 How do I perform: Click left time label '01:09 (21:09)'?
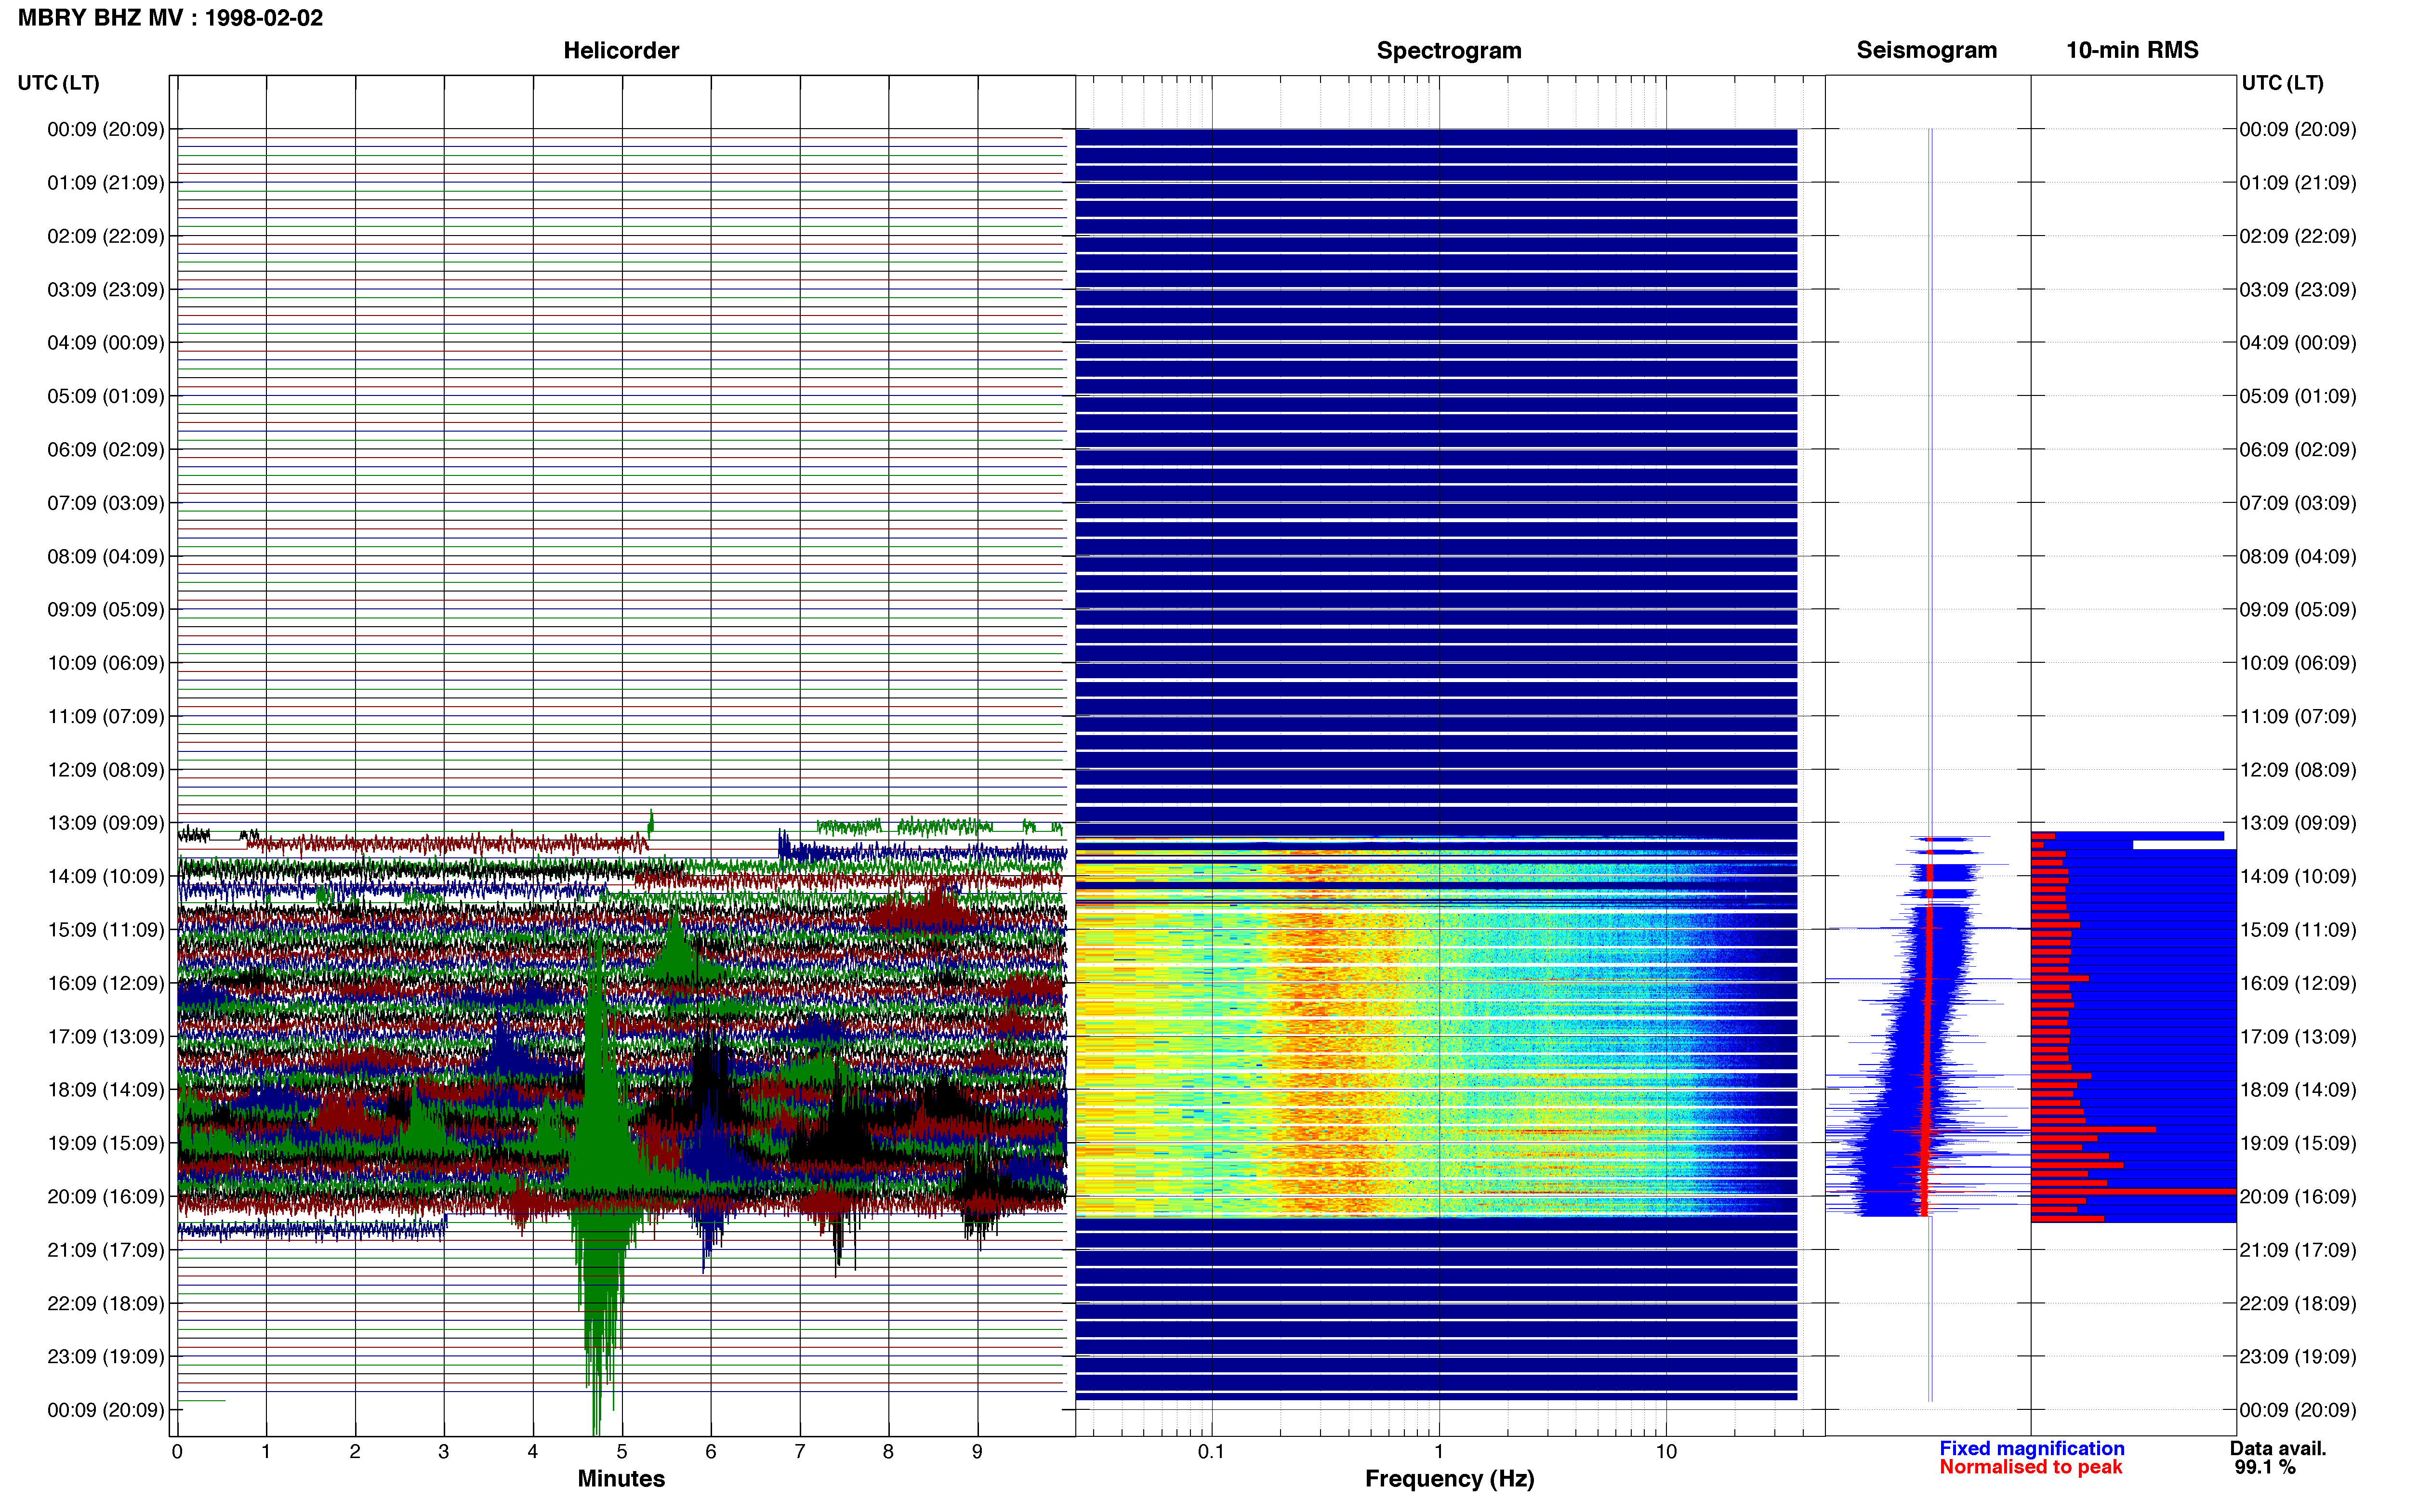click(x=106, y=183)
